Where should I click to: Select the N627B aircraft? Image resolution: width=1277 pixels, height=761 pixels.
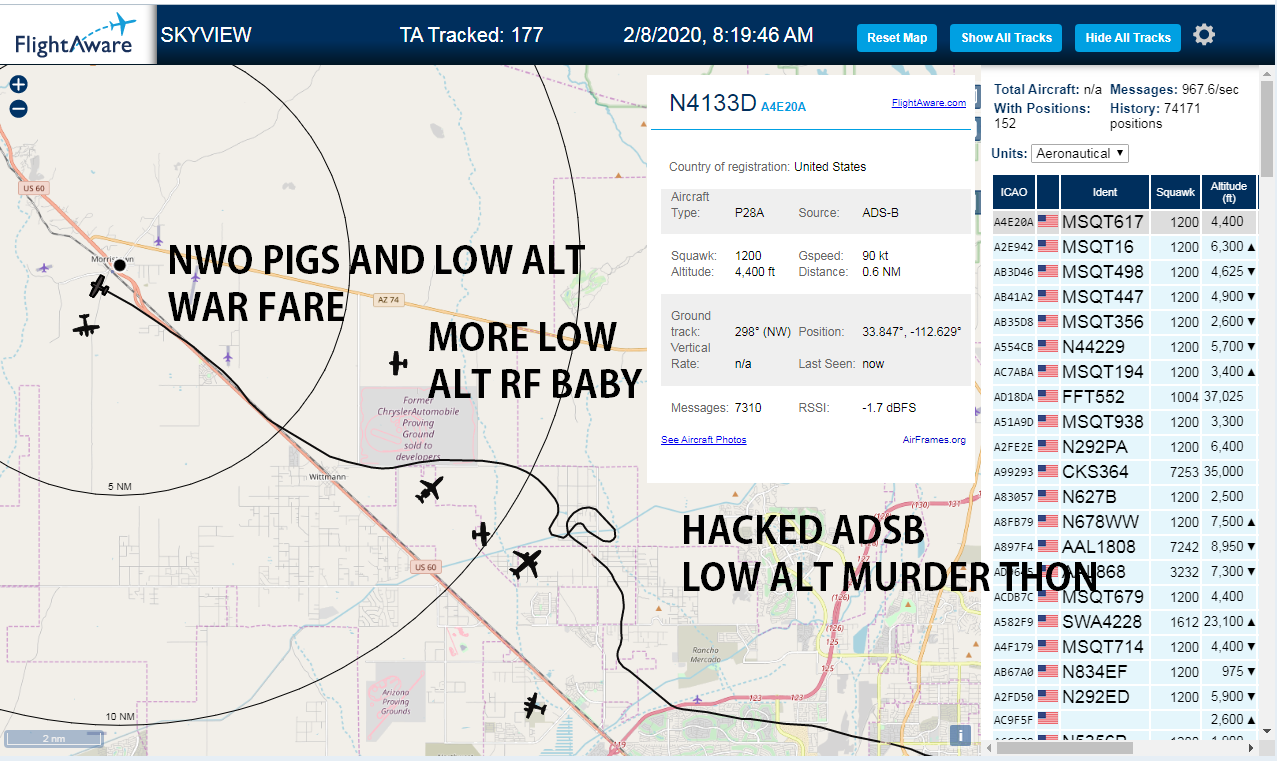point(1124,497)
